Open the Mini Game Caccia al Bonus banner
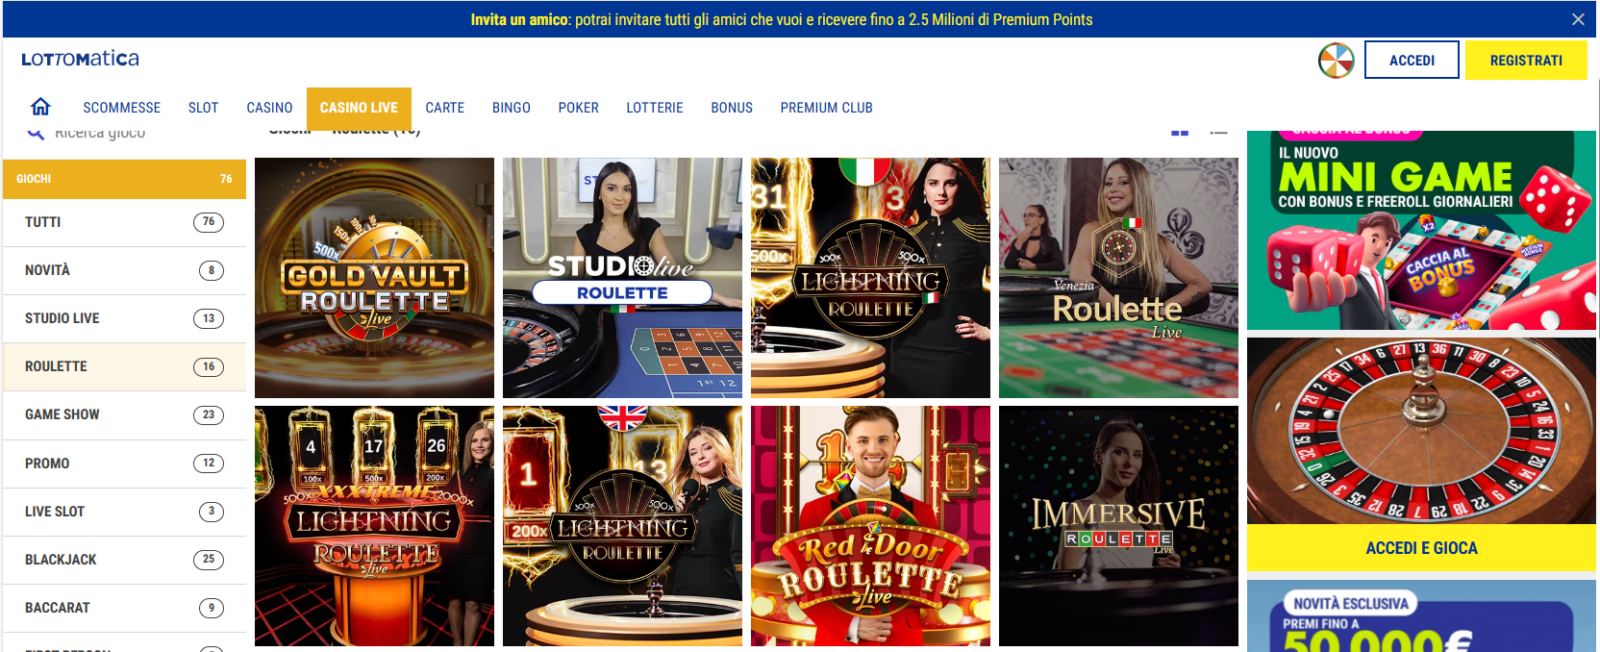Screen dimensions: 1600x652 1421,230
